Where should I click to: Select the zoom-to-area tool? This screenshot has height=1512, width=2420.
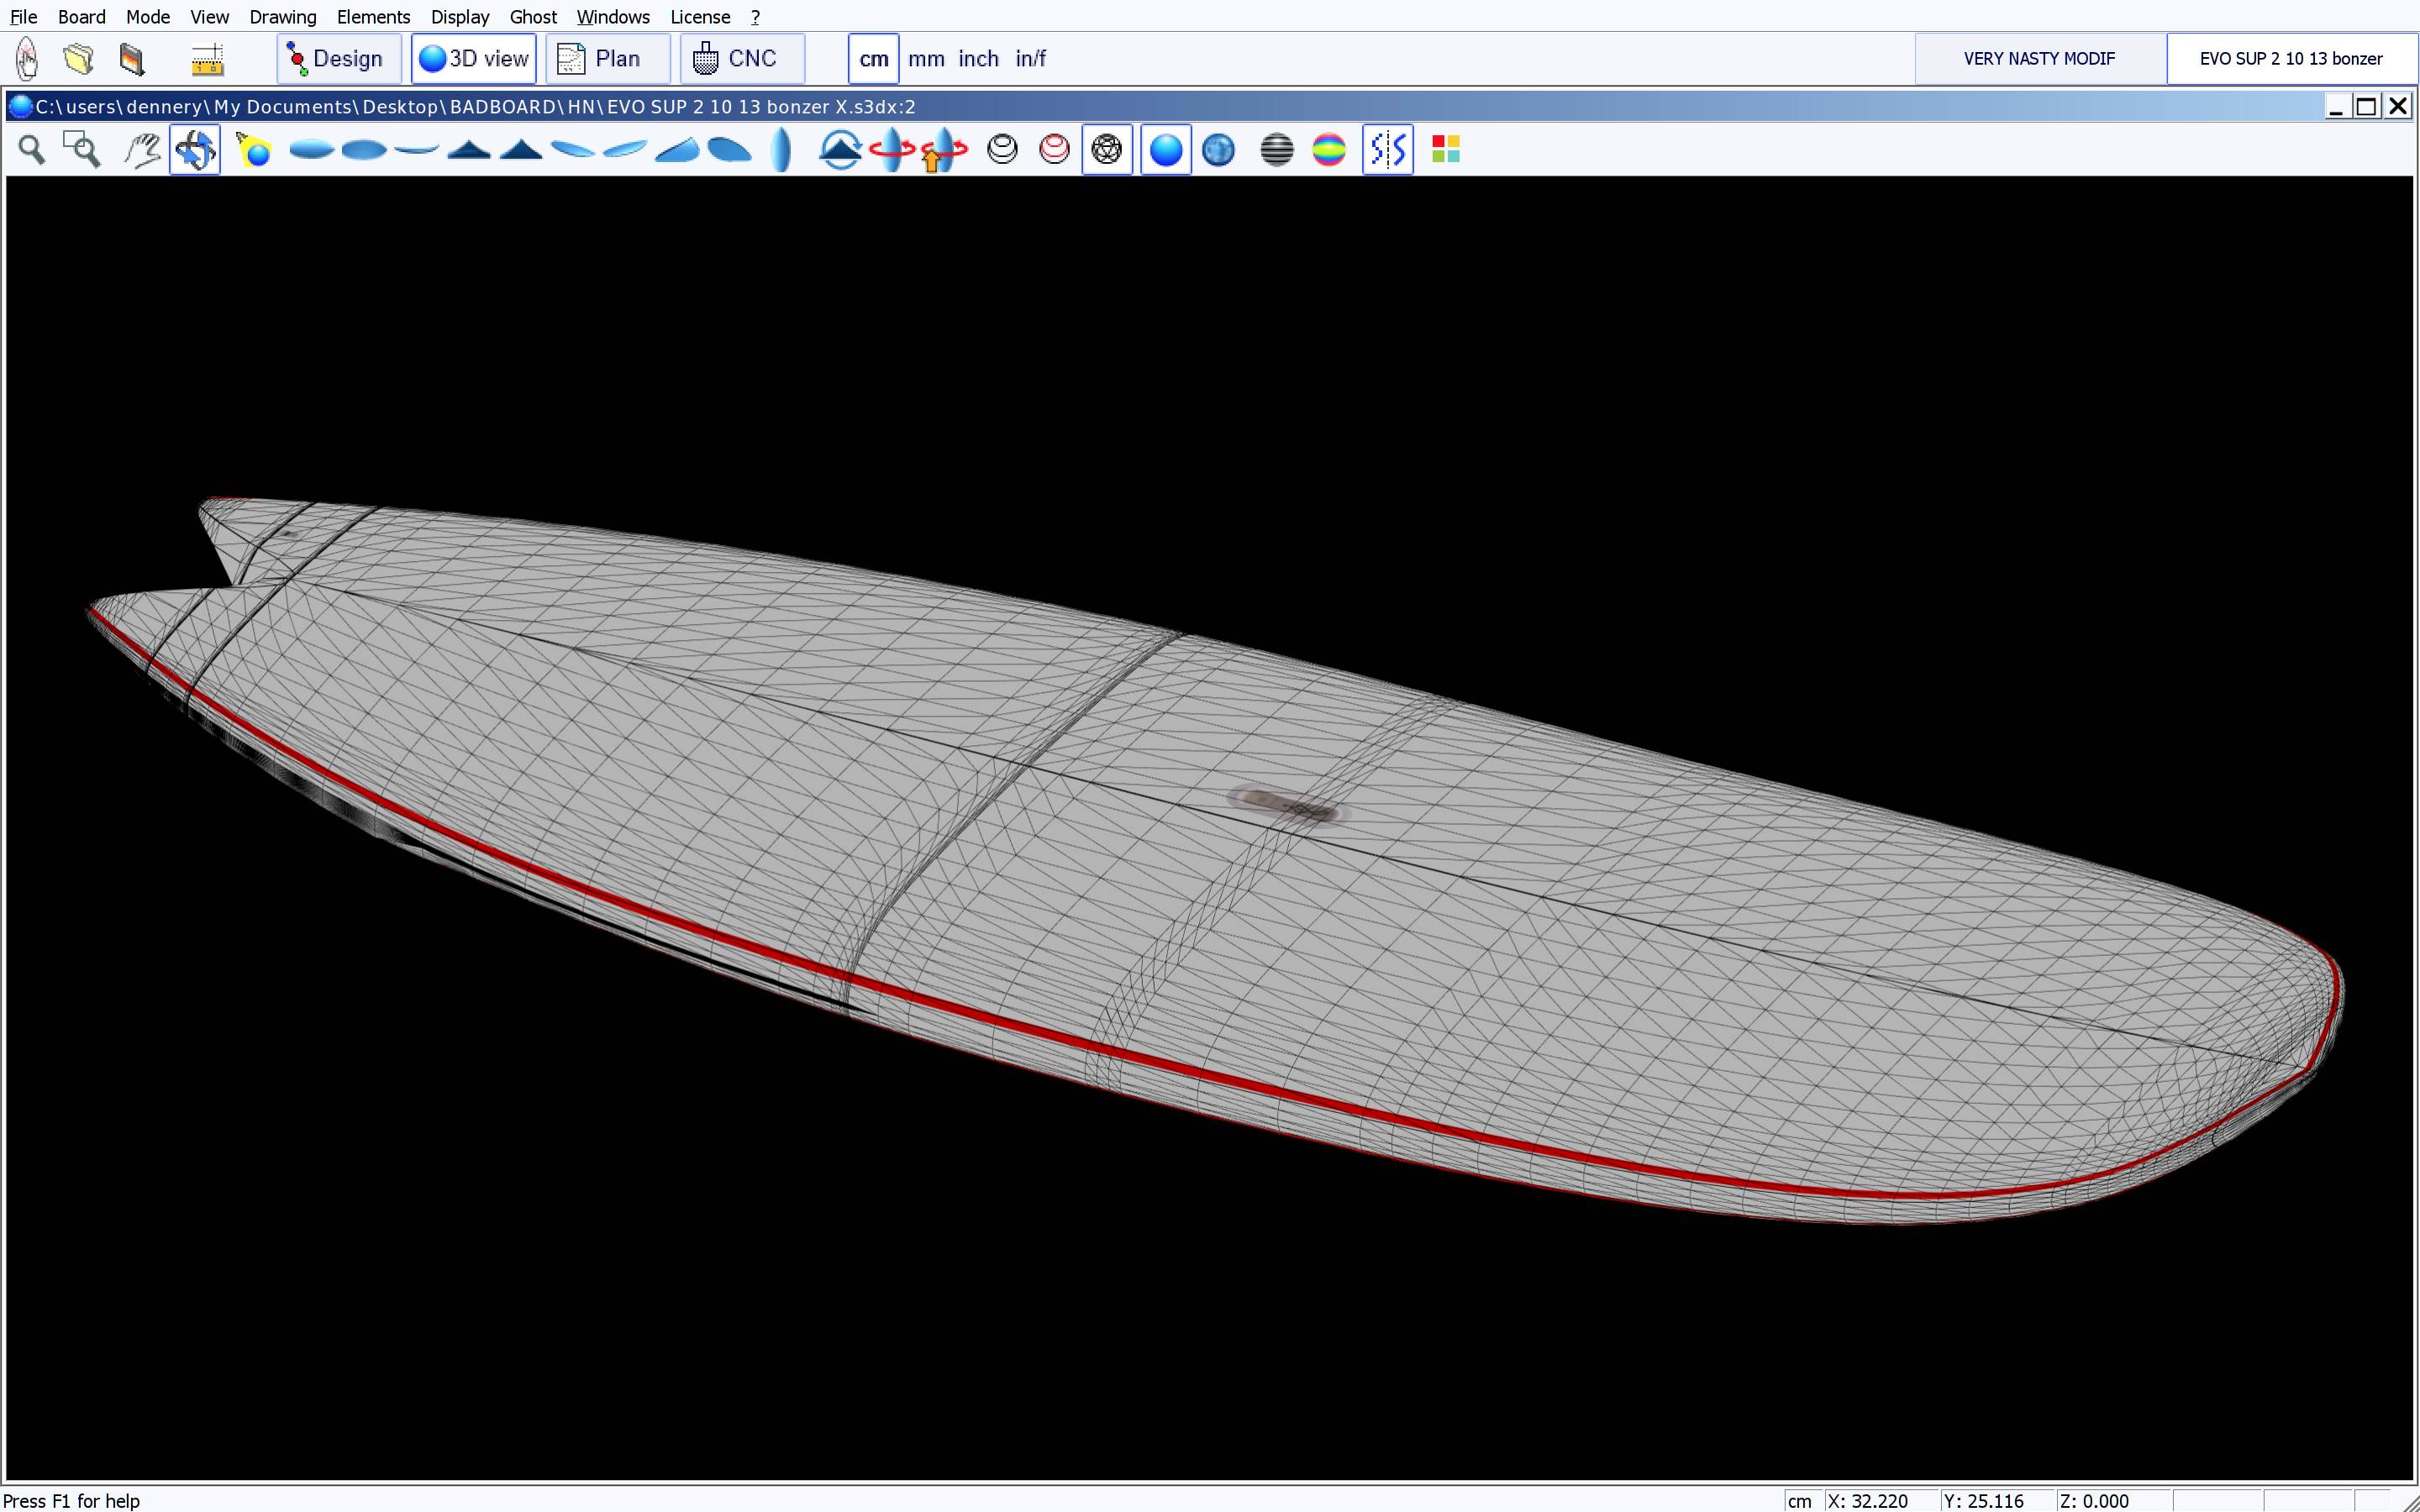(82, 150)
